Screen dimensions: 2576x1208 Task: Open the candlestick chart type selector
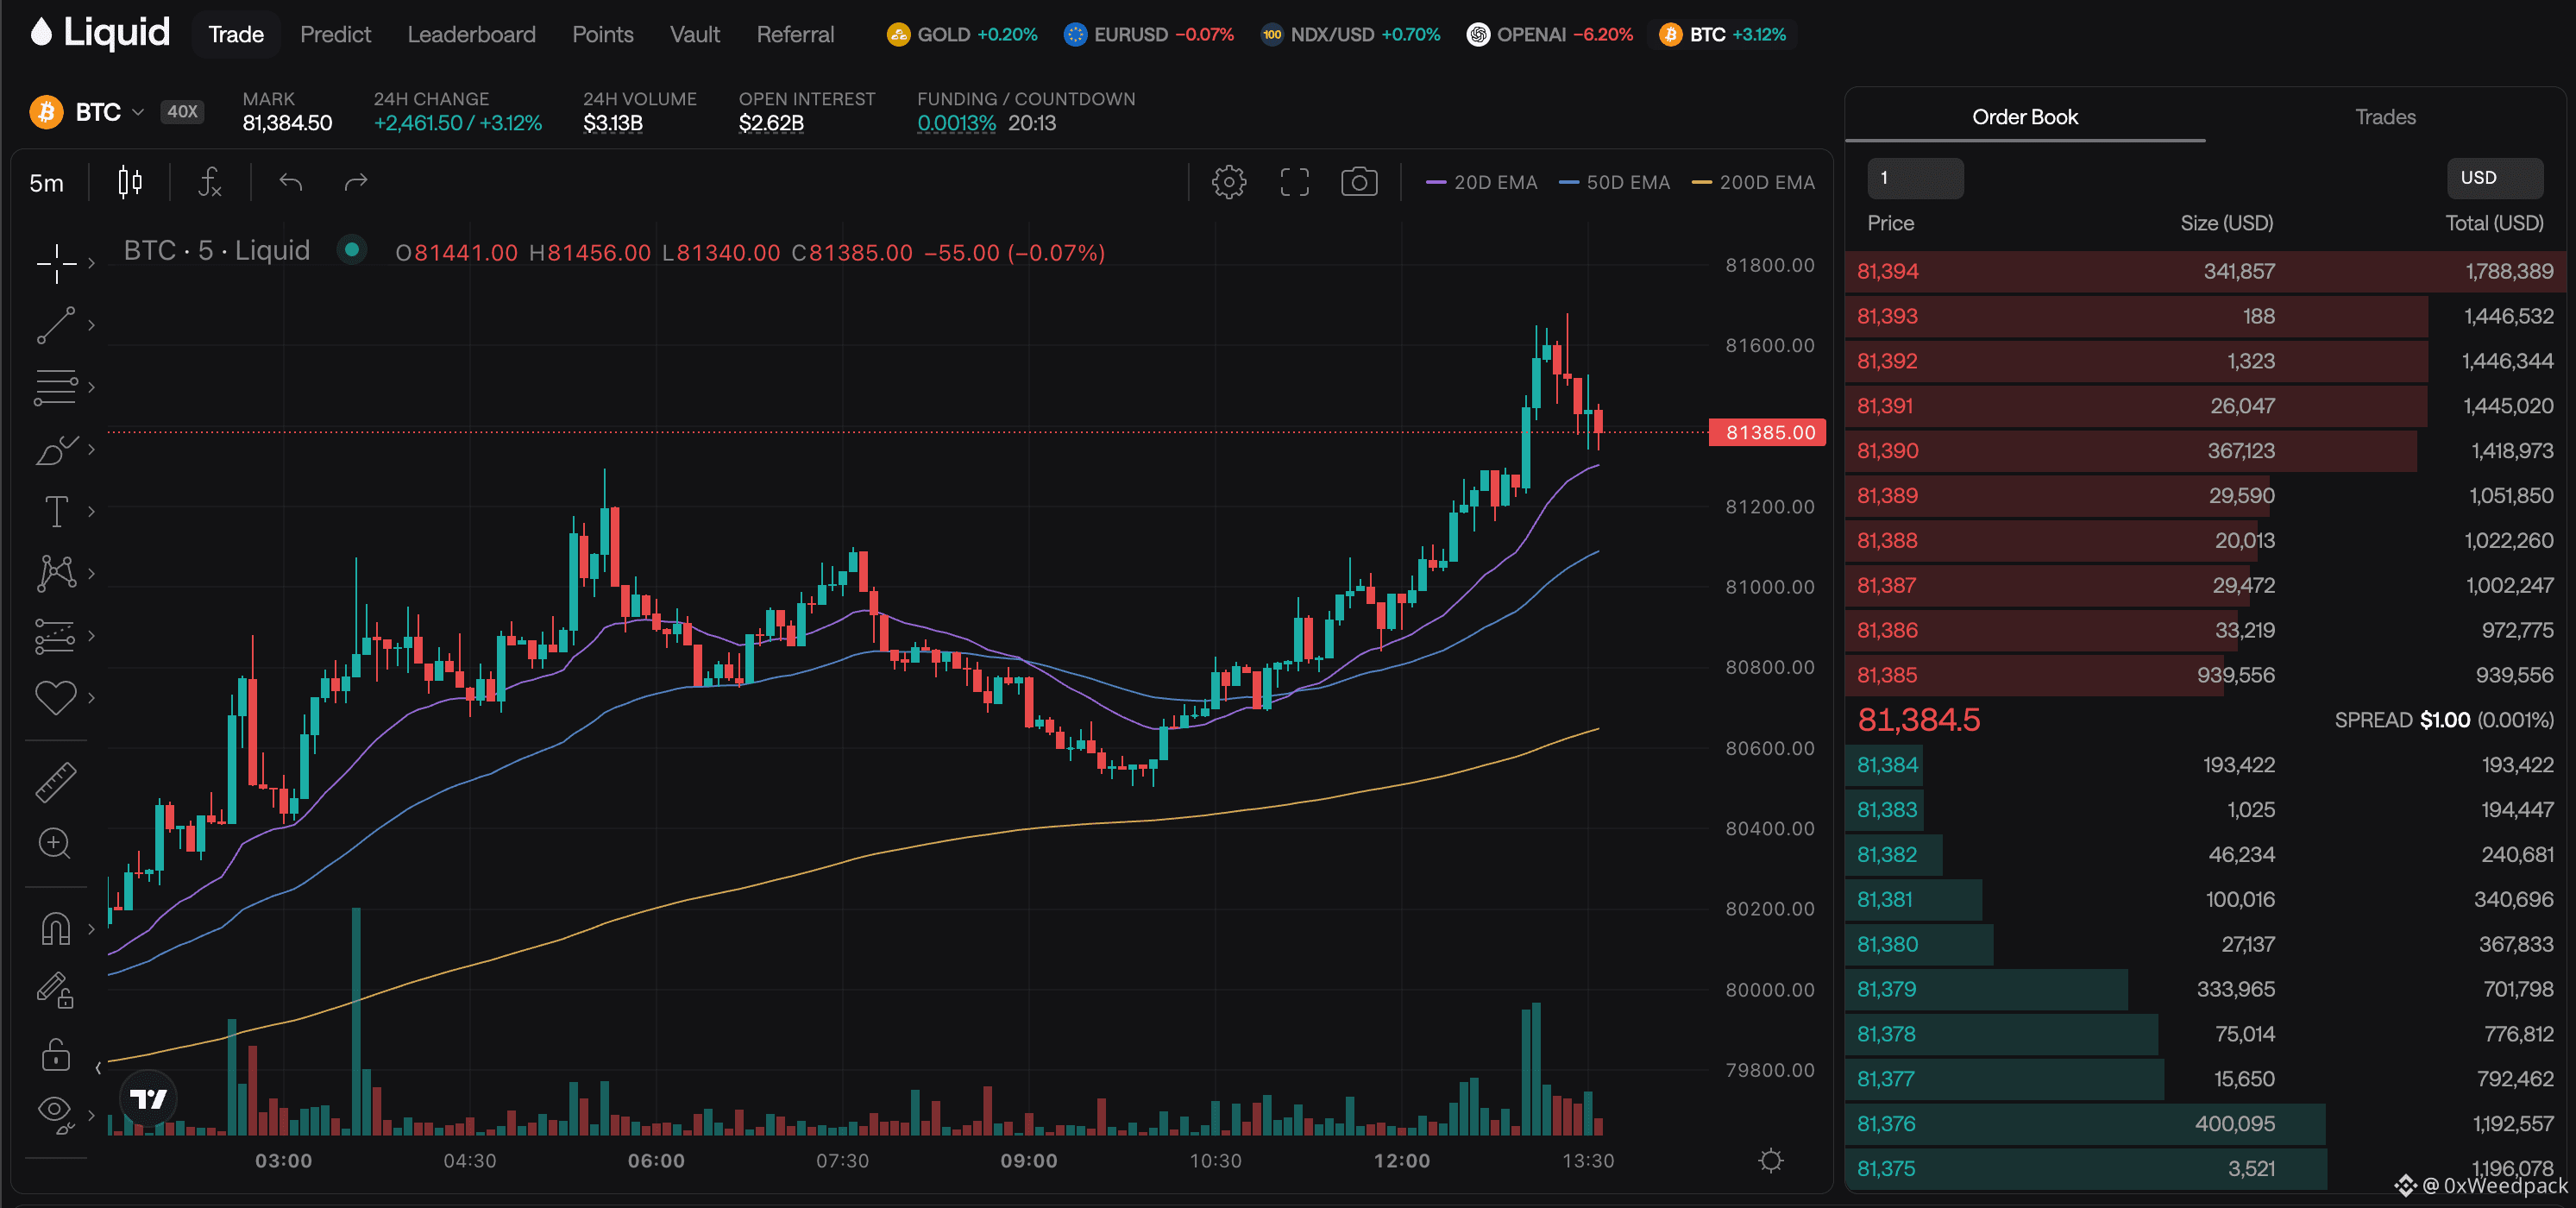point(130,182)
